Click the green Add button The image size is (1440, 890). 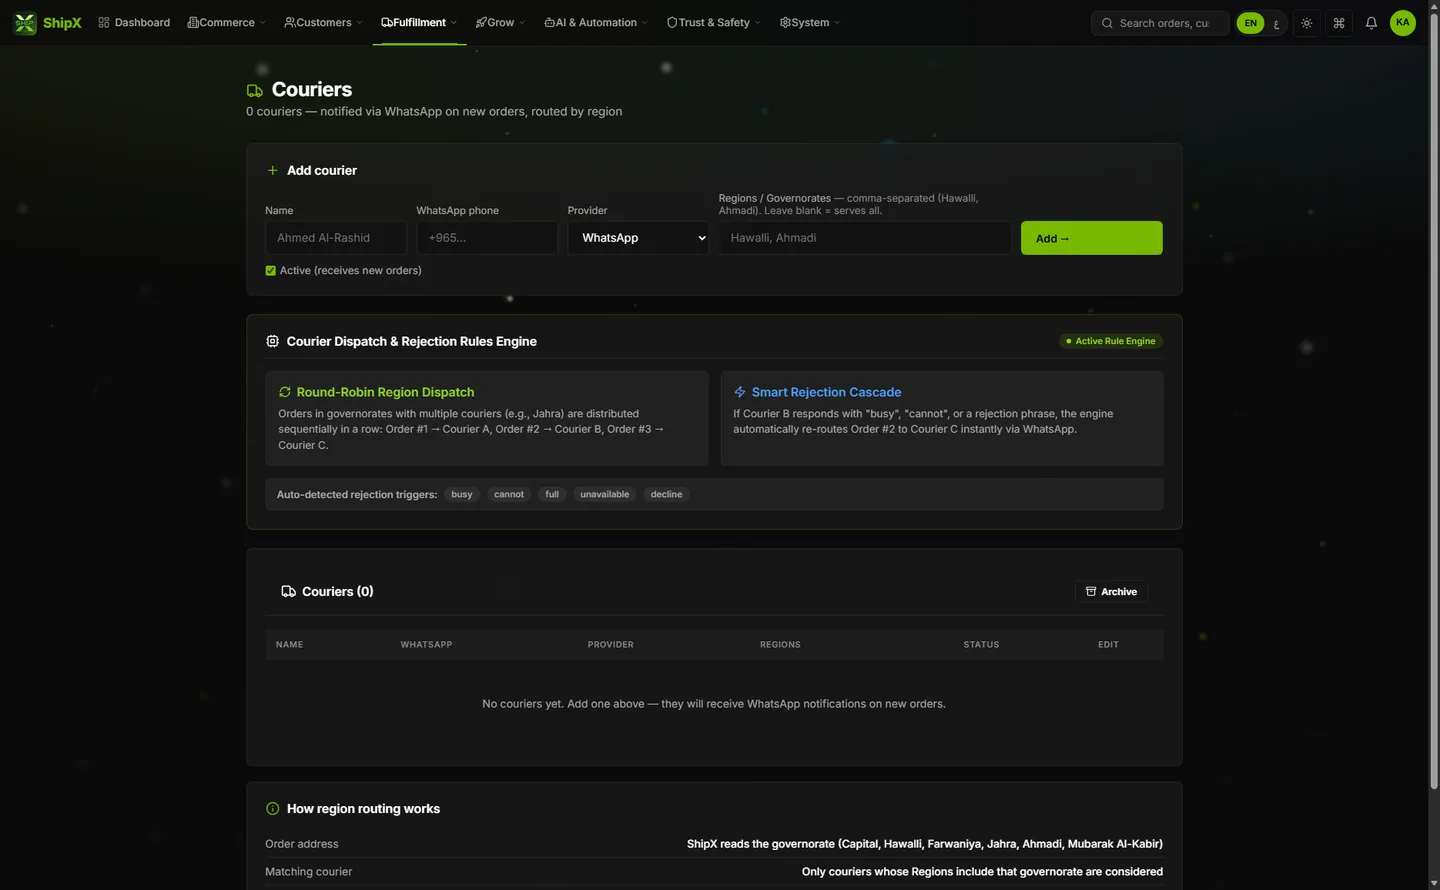(1091, 238)
